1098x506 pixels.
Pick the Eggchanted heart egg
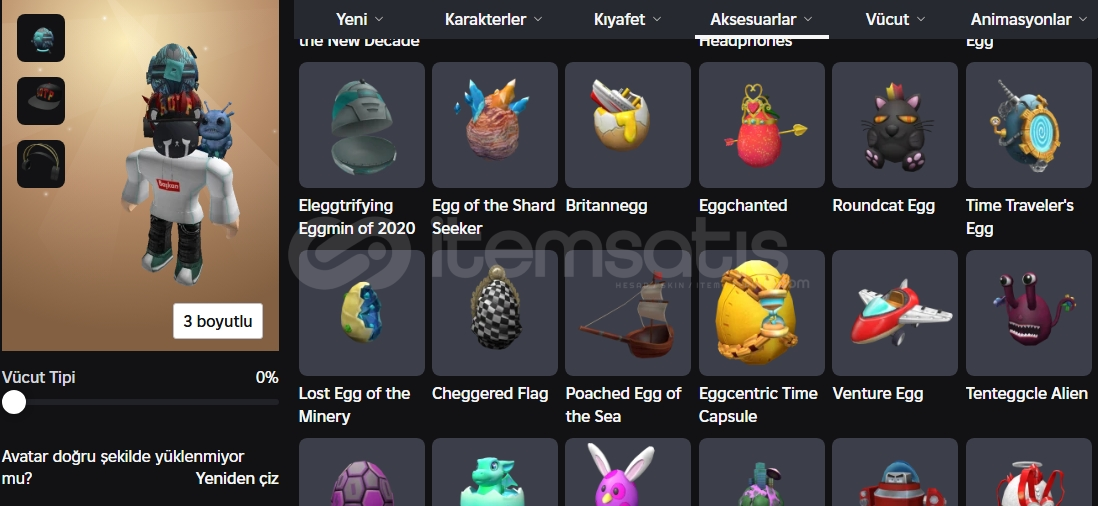click(x=762, y=125)
